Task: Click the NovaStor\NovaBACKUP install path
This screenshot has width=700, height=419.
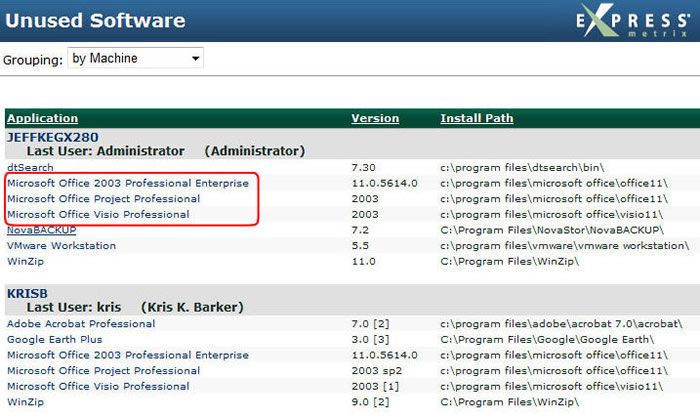Action: 552,230
